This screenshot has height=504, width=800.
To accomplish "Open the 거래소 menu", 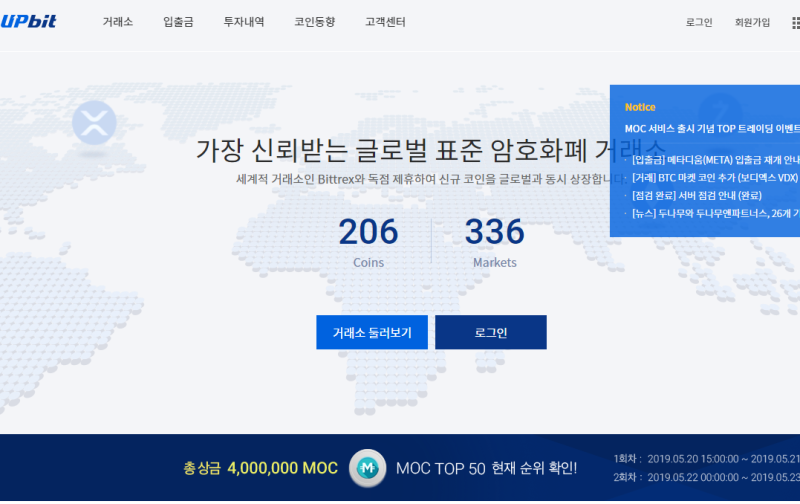I will pyautogui.click(x=118, y=22).
